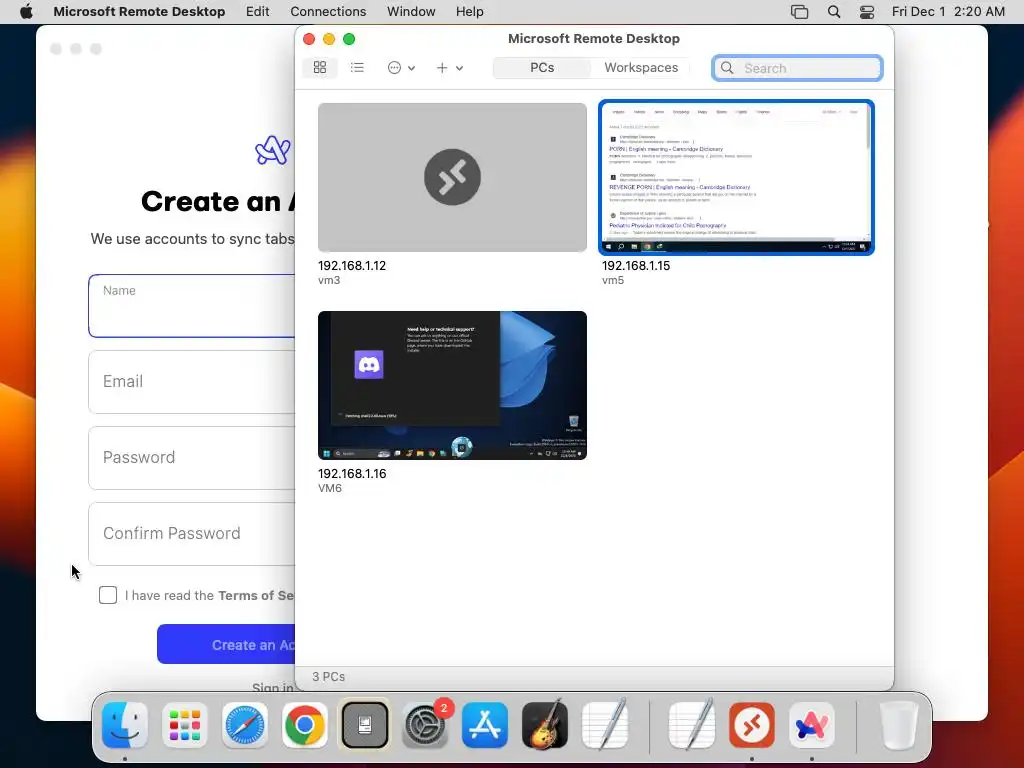Viewport: 1024px width, 768px height.
Task: Click the Stage Manager icon in menu bar
Action: click(x=799, y=12)
